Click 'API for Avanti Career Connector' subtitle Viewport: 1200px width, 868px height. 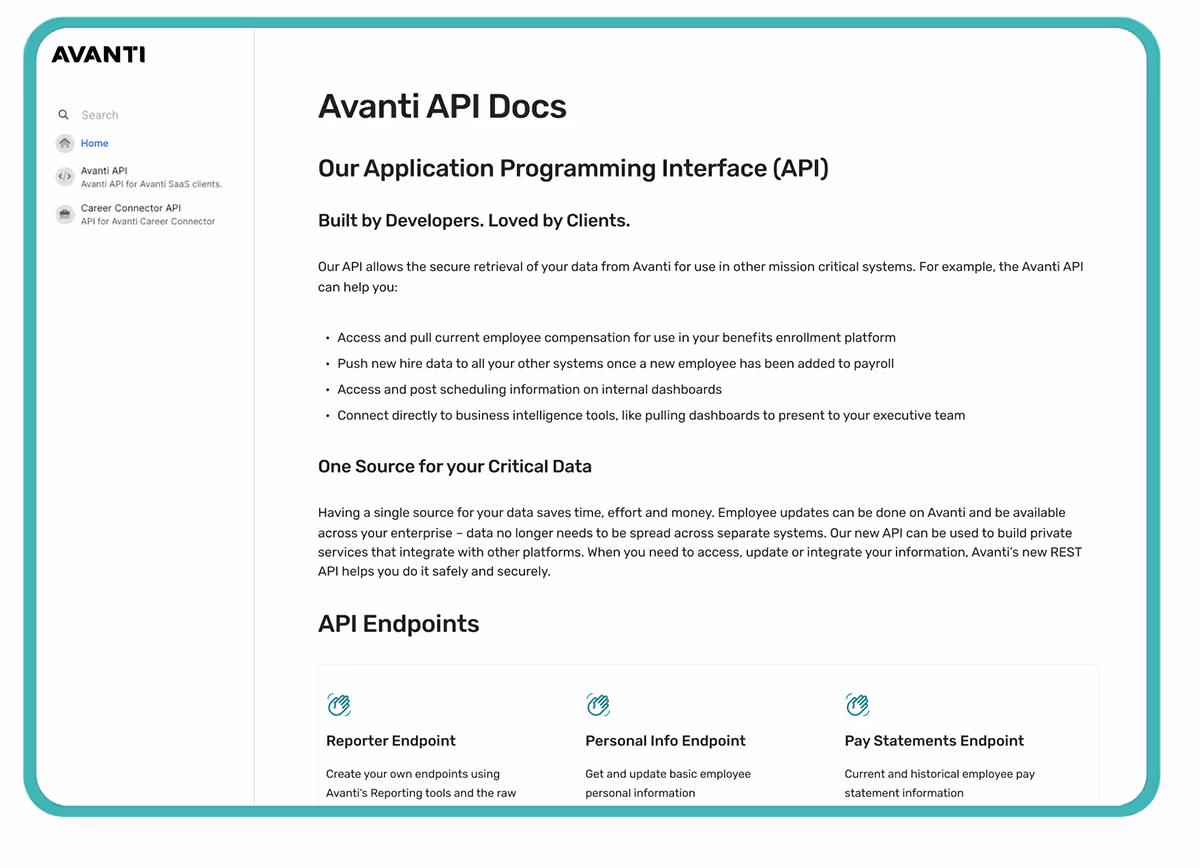148,221
